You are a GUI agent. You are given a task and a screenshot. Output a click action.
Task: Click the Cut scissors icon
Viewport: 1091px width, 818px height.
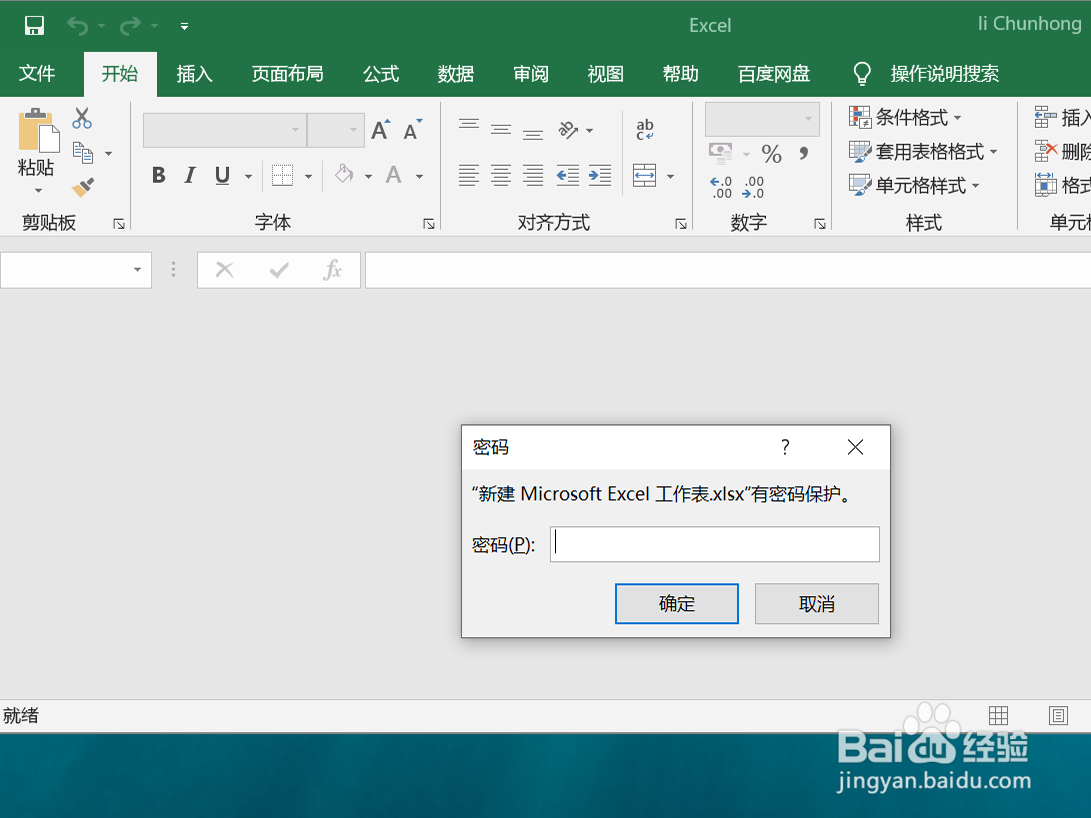82,118
